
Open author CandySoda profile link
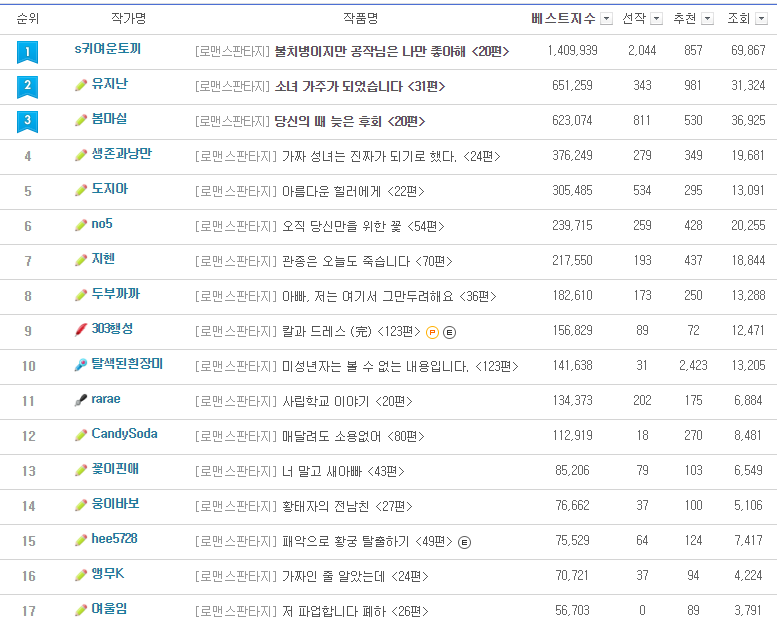(x=124, y=434)
